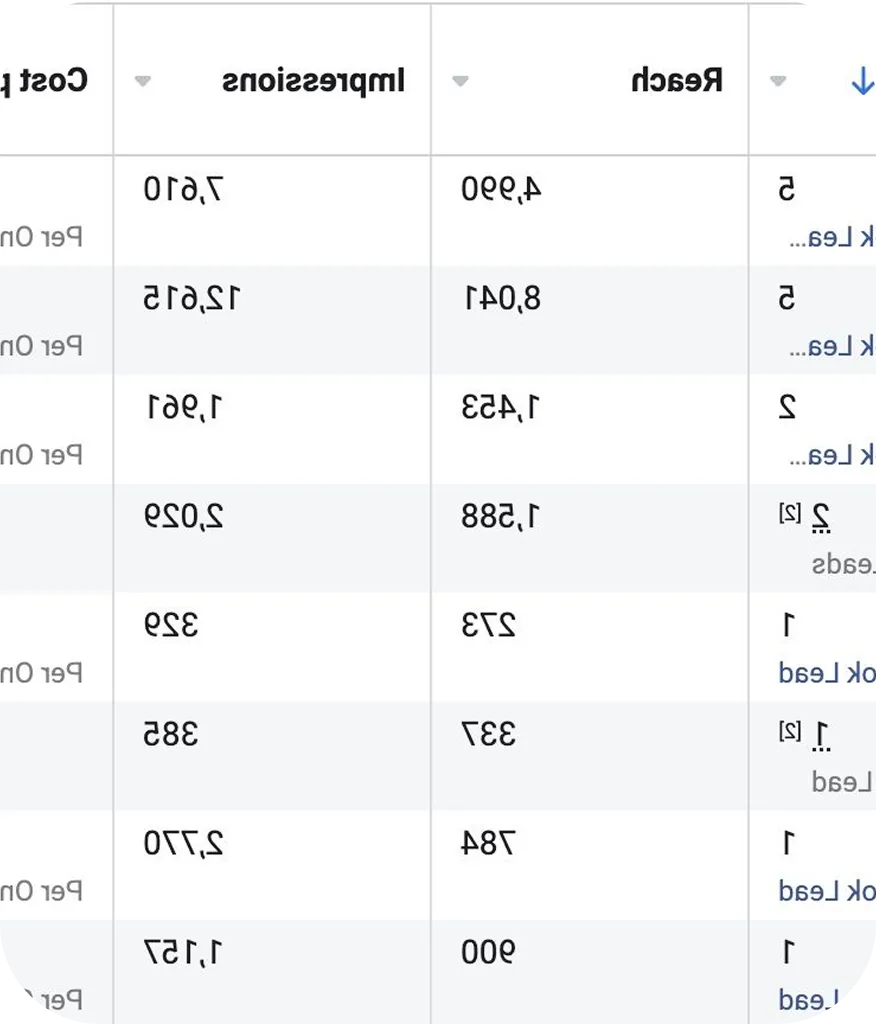Open the Lead link in the 1,453 reach row
The image size is (876, 1024).
(x=832, y=455)
